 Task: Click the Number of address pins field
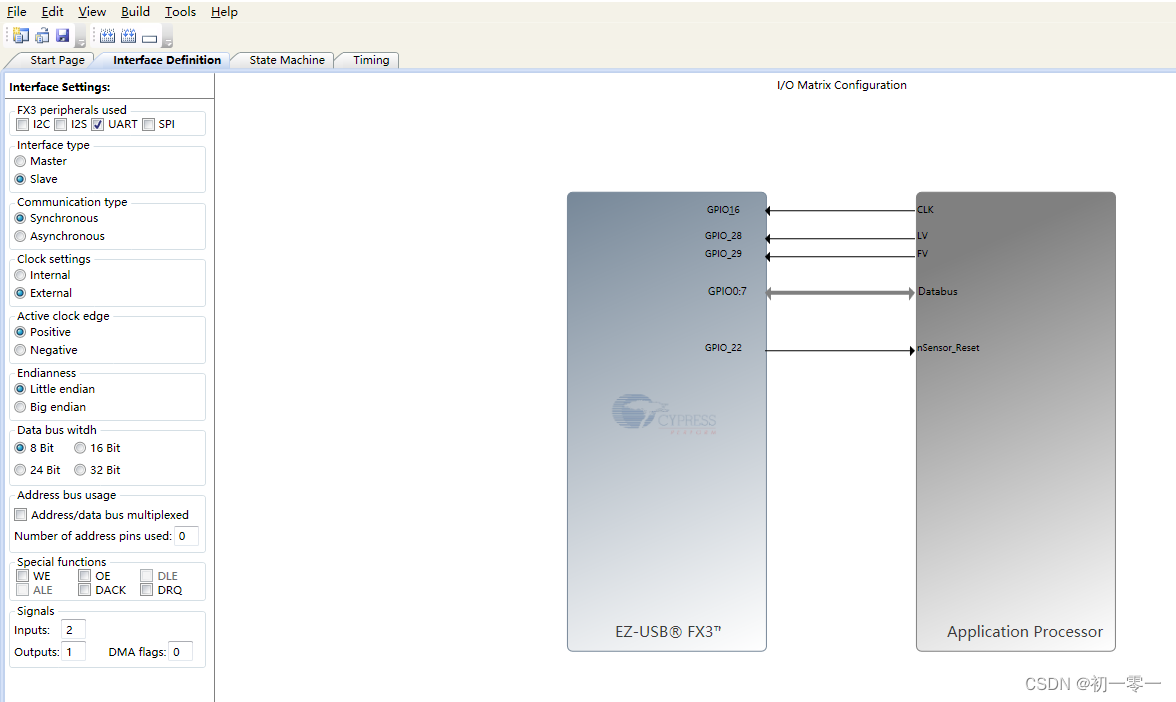pyautogui.click(x=187, y=536)
